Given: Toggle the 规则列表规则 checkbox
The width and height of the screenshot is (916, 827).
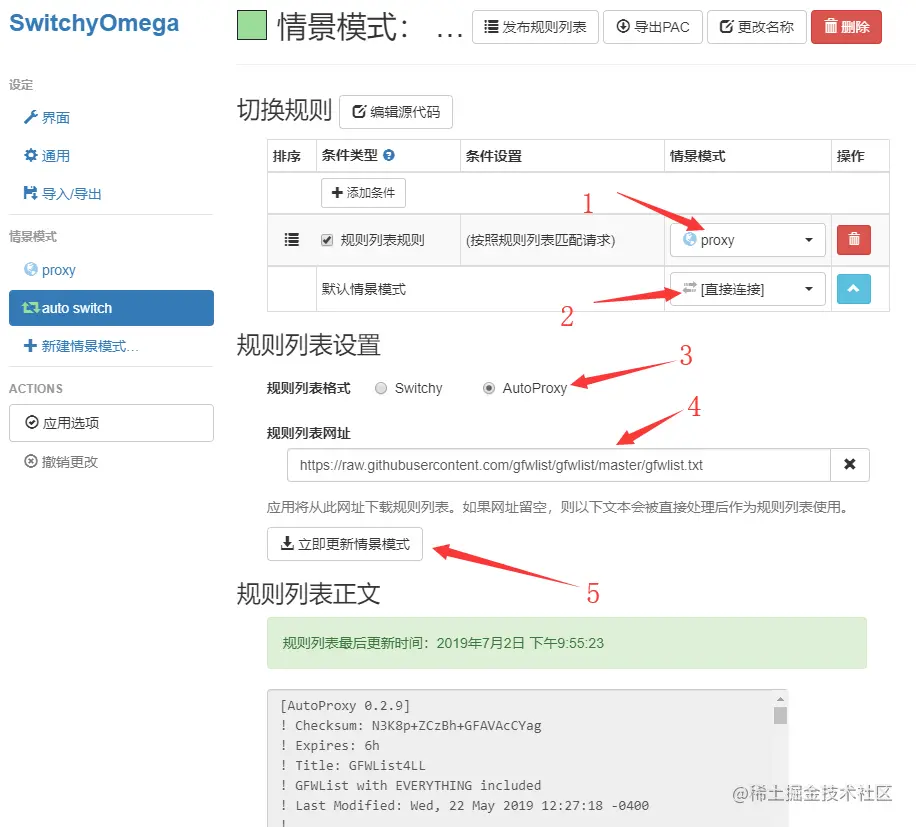Looking at the screenshot, I should [x=327, y=240].
